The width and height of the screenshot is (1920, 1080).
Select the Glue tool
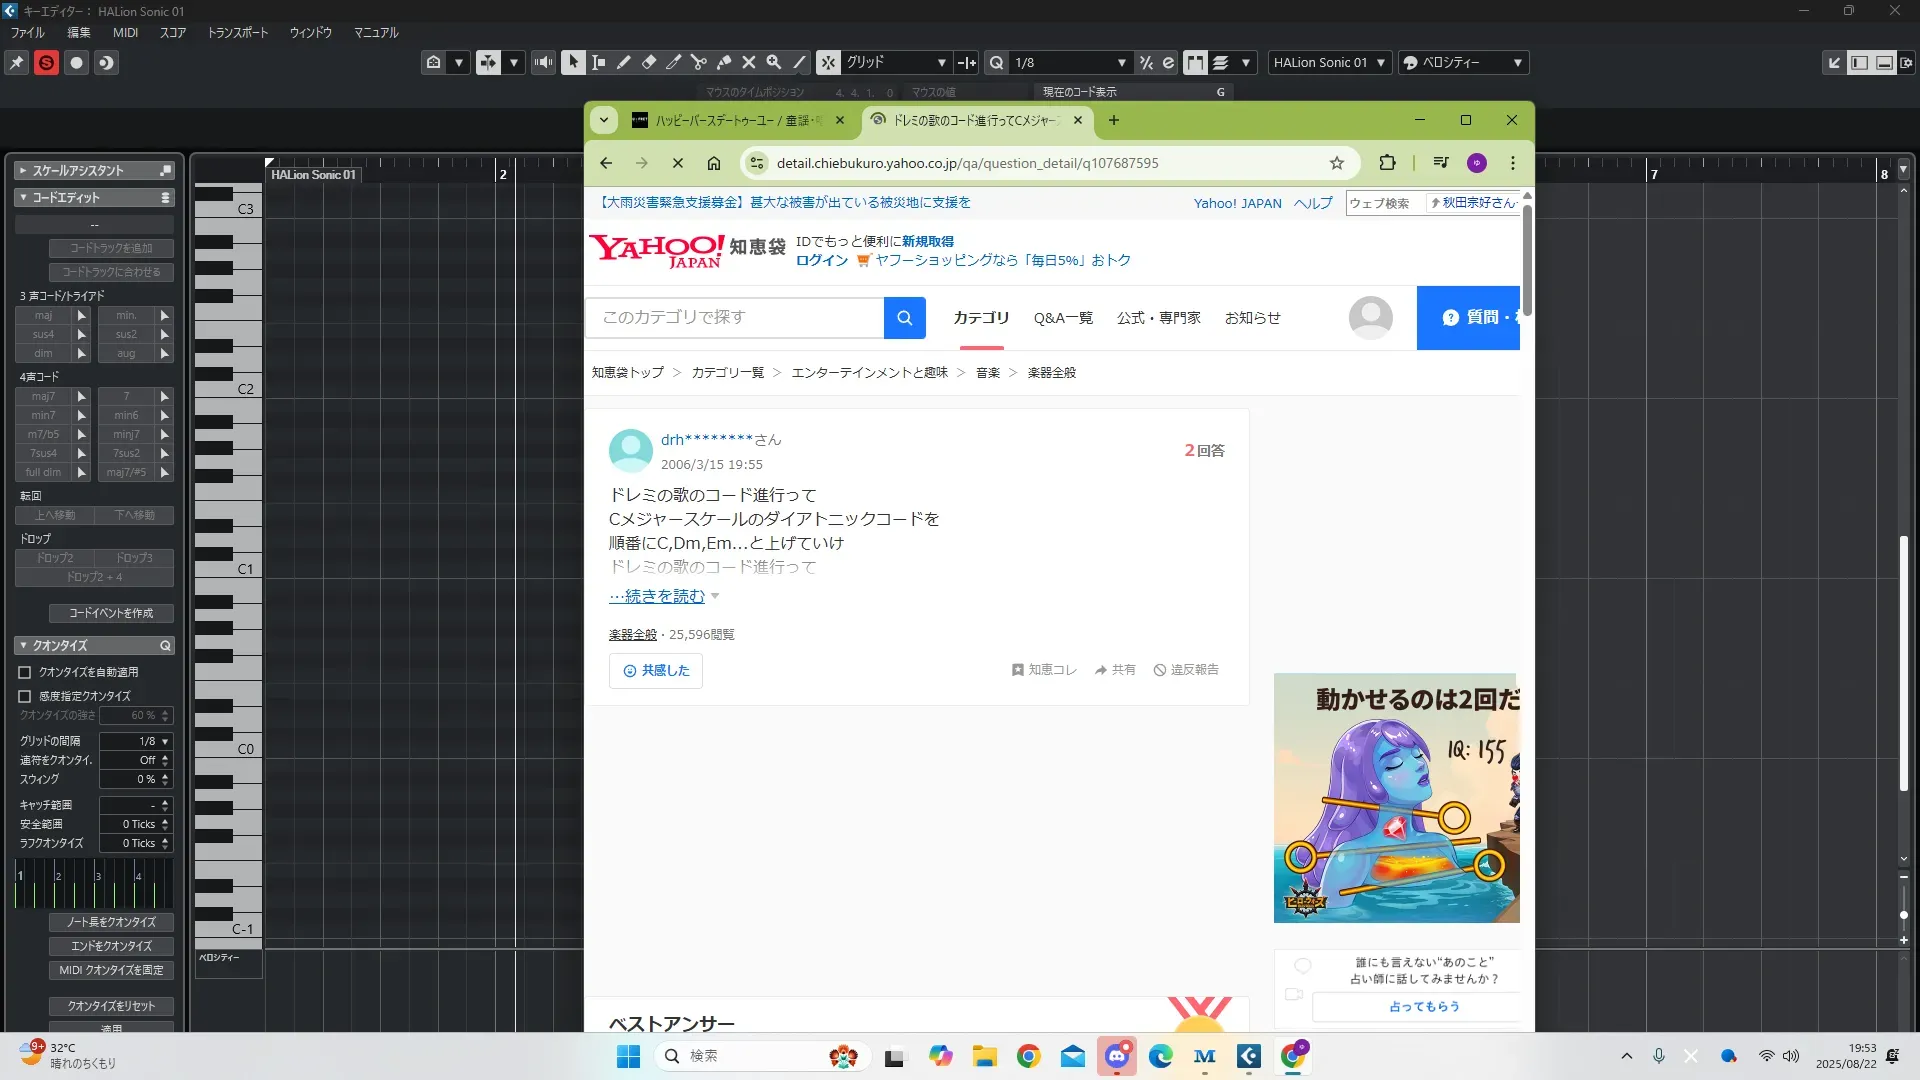724,62
